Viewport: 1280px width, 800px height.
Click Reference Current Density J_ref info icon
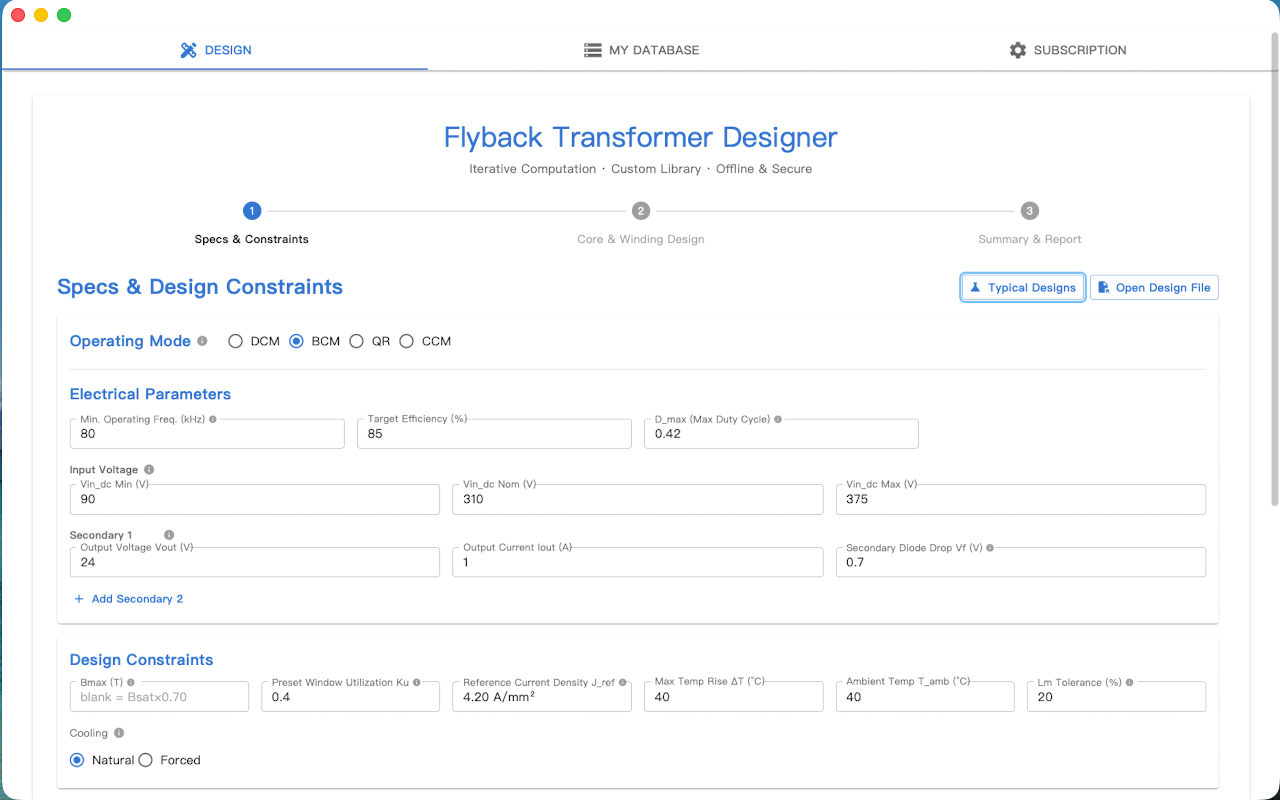click(622, 682)
